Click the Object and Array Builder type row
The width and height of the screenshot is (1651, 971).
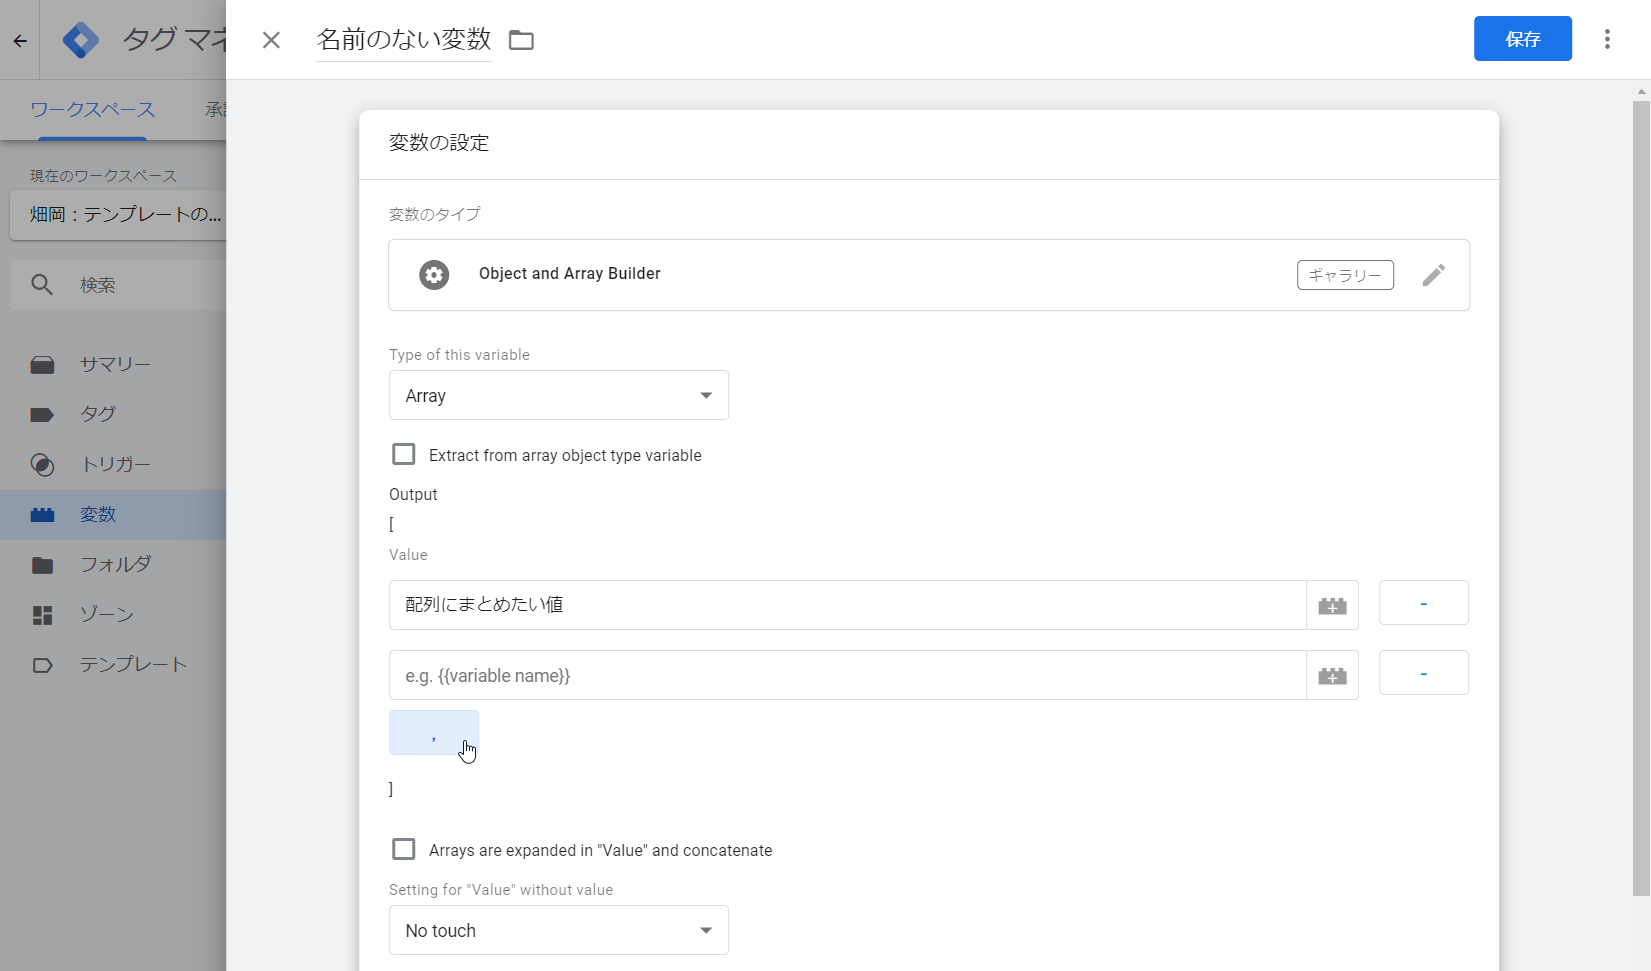pos(929,275)
